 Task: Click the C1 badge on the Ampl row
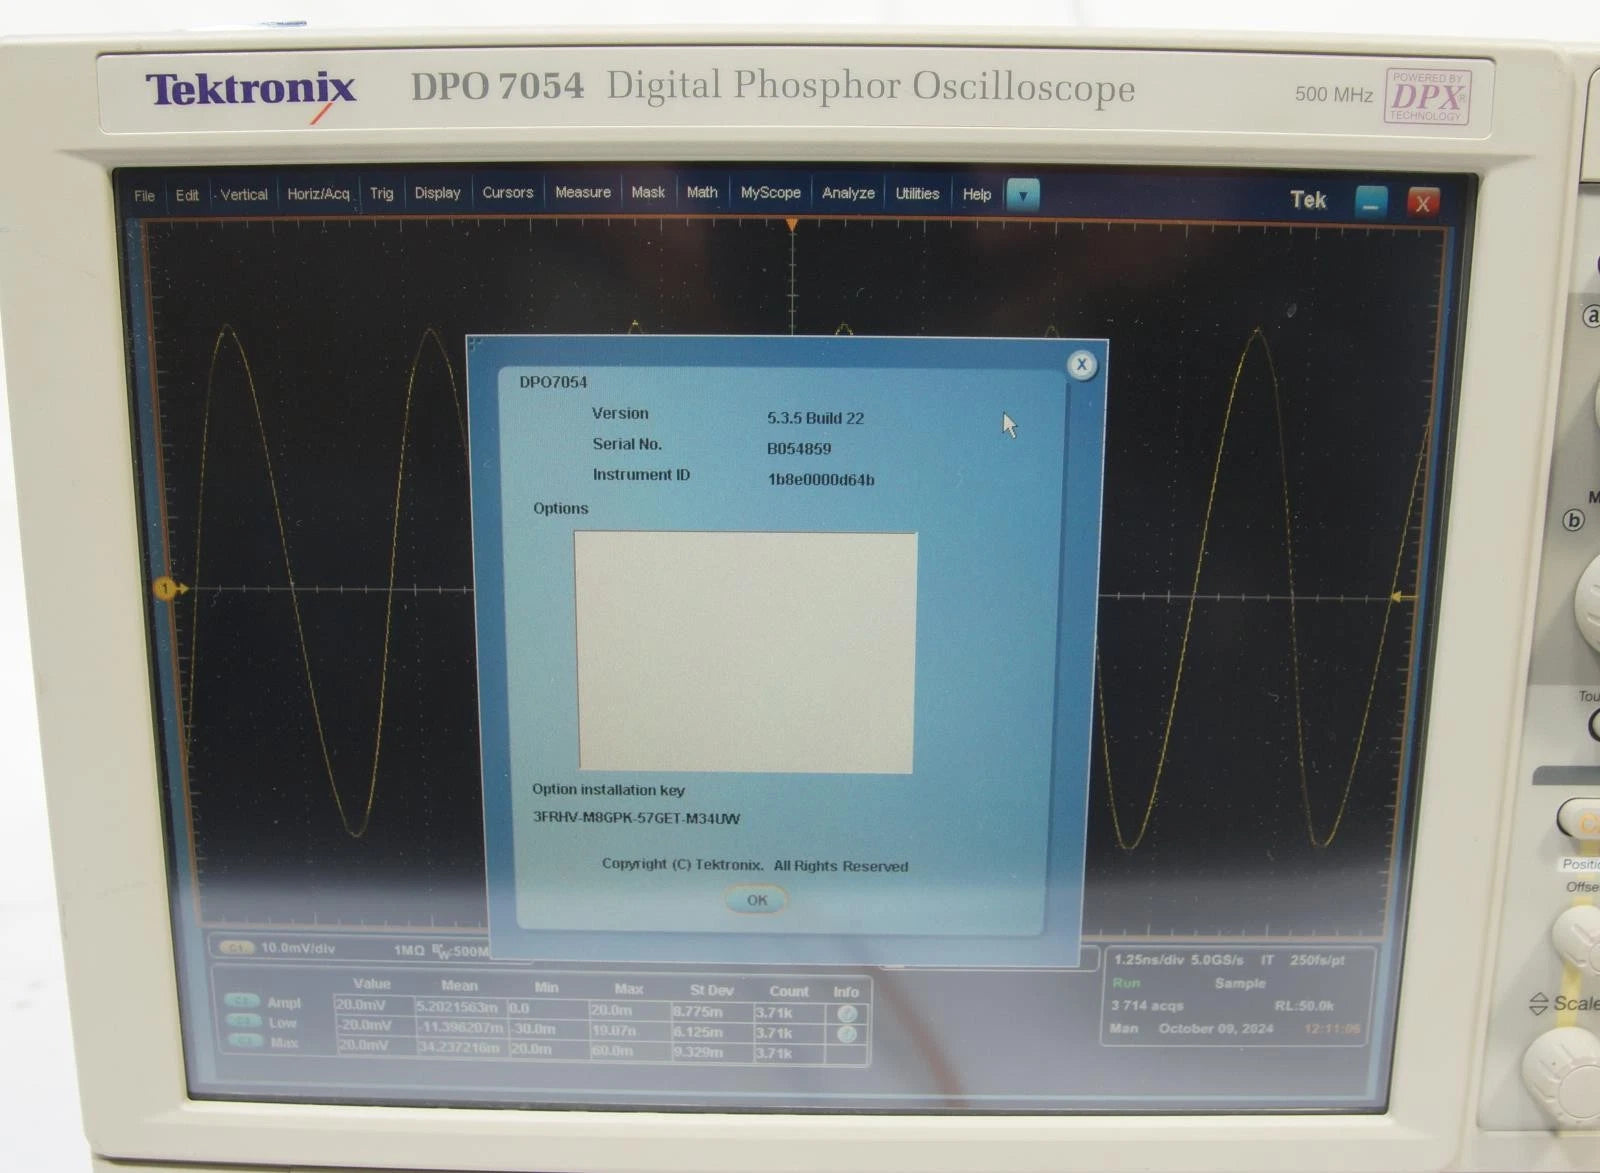(x=243, y=1001)
